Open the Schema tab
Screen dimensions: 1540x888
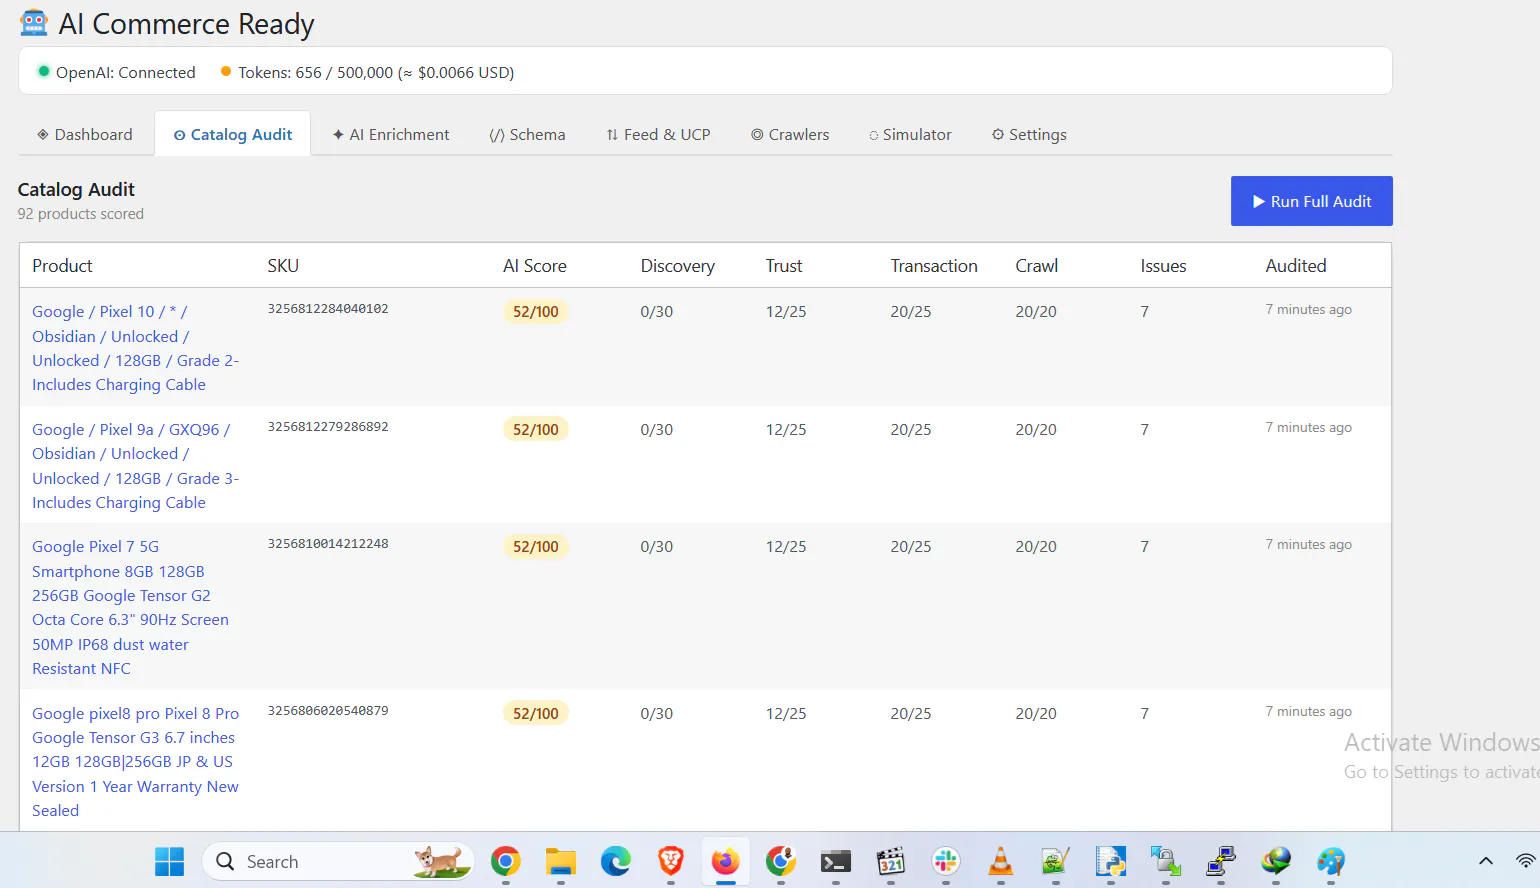tap(527, 134)
